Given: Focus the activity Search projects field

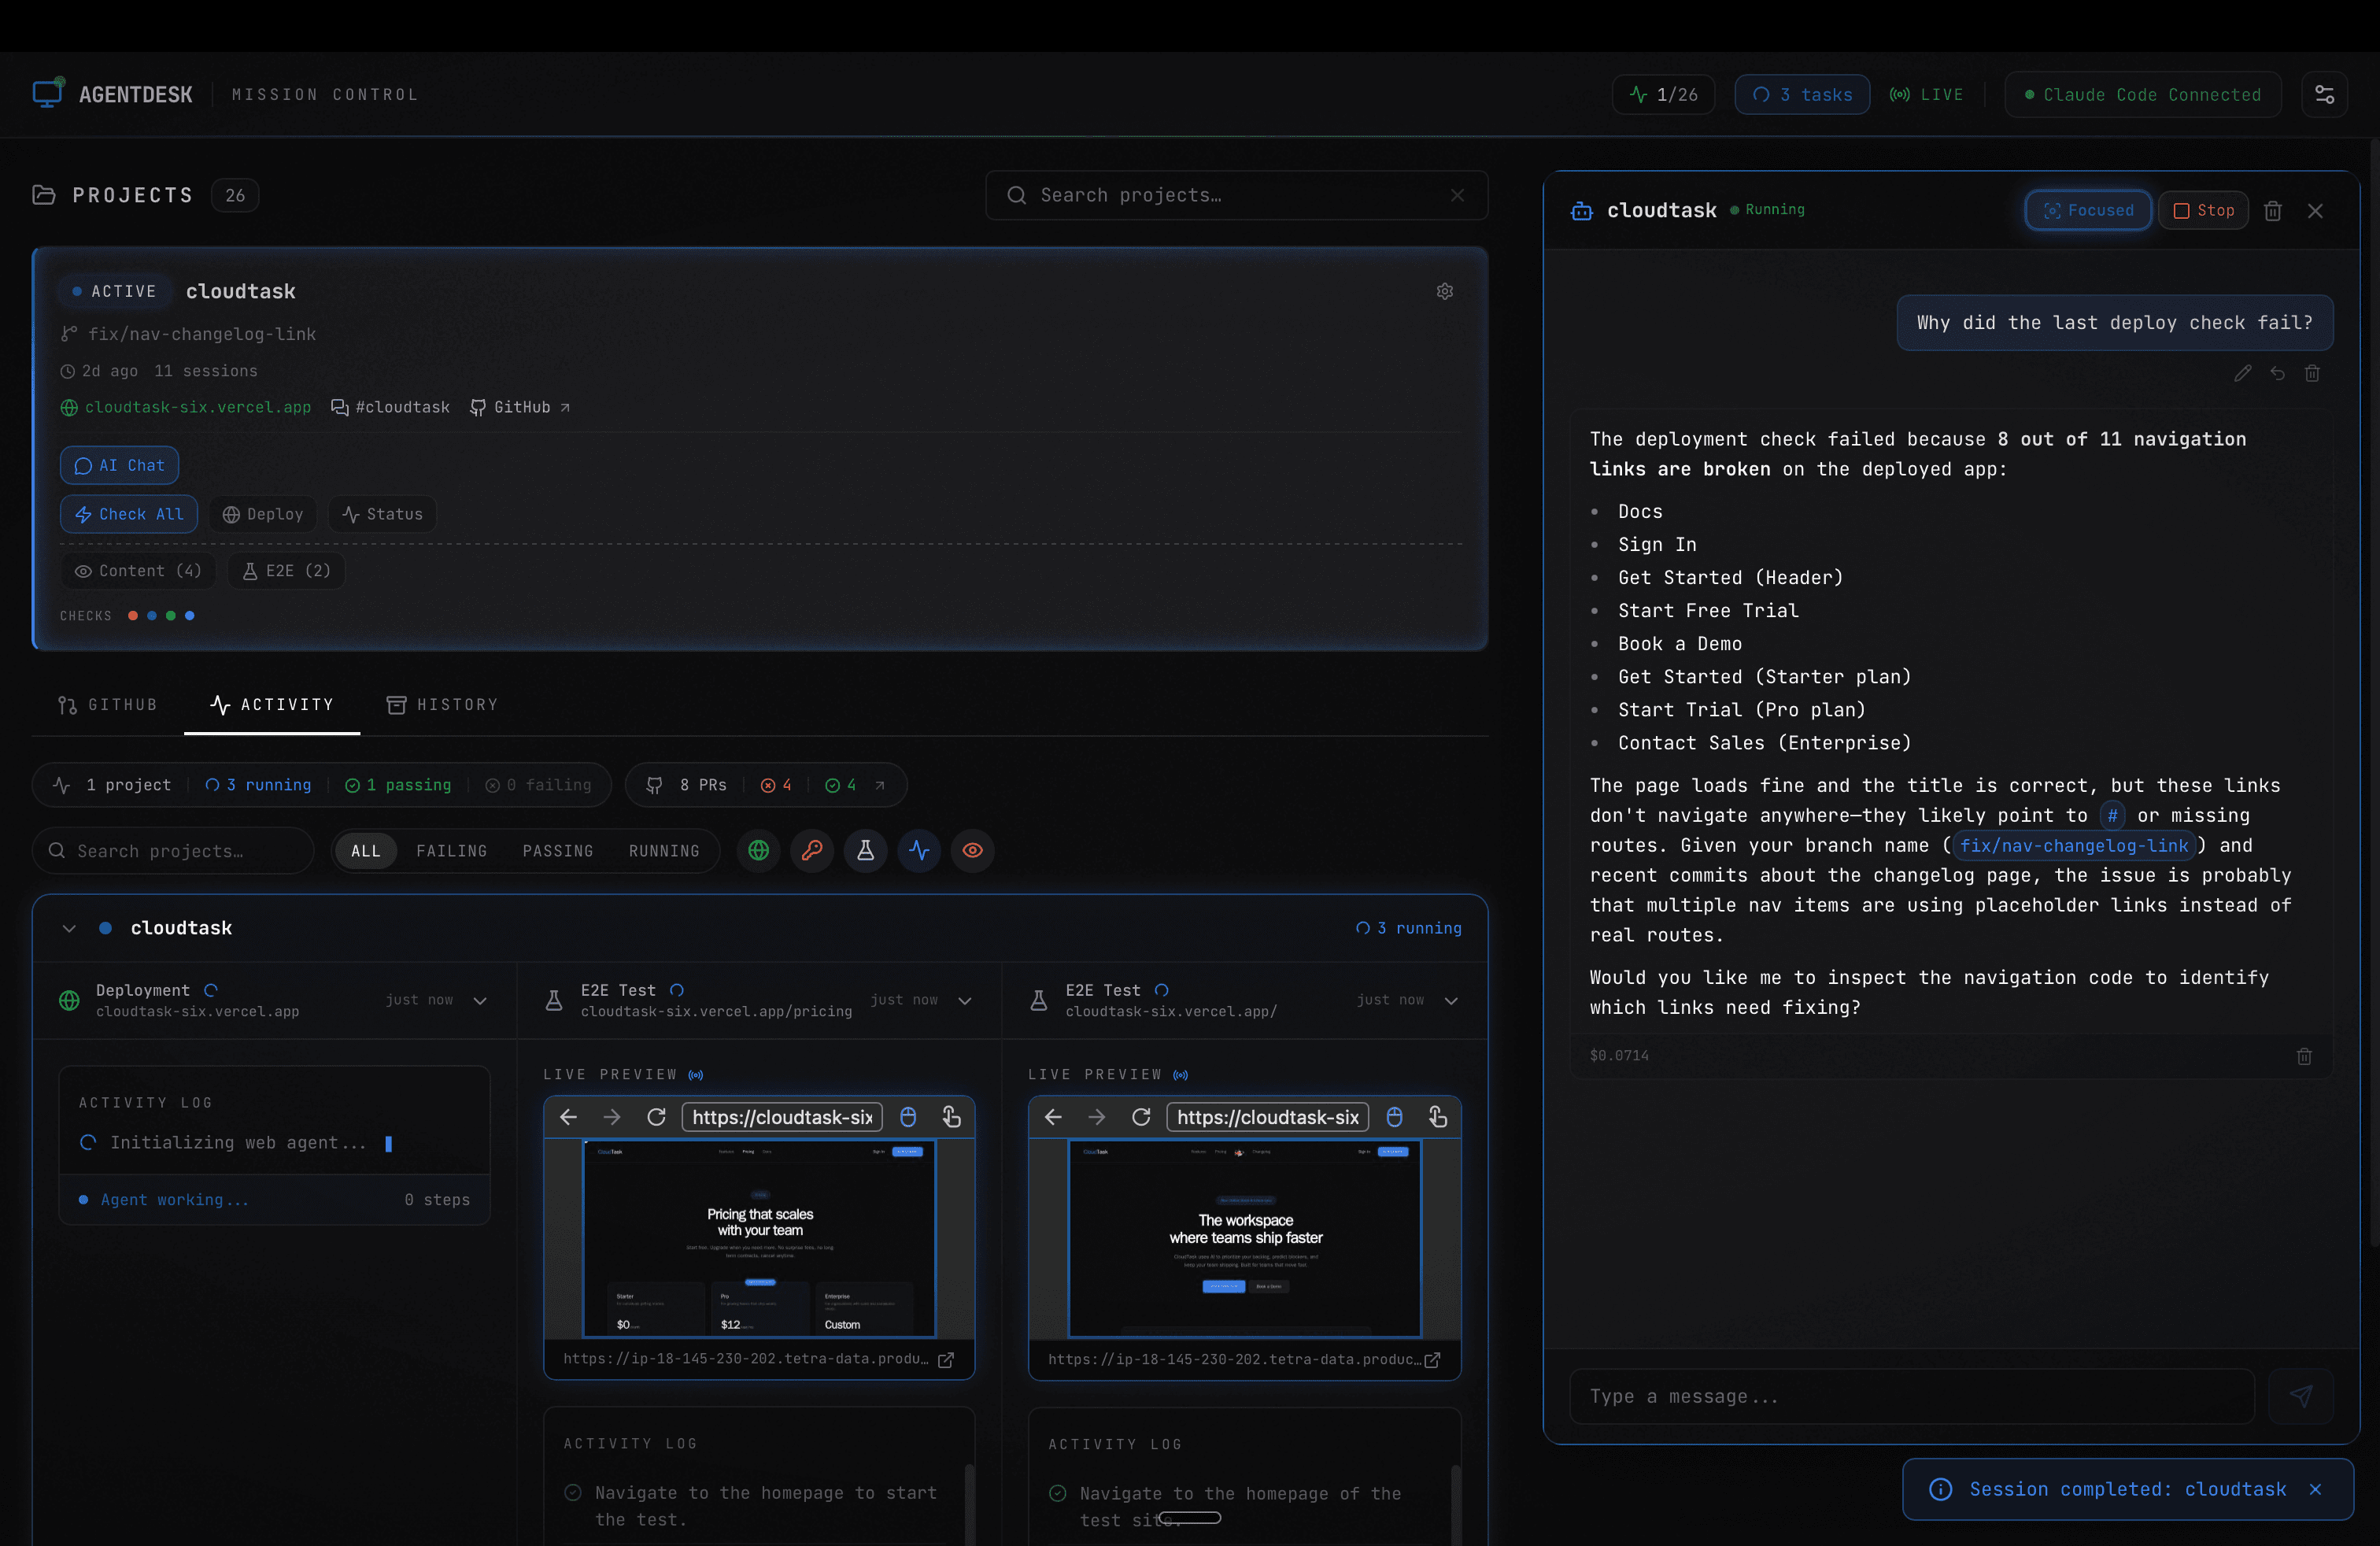Looking at the screenshot, I should tap(173, 851).
